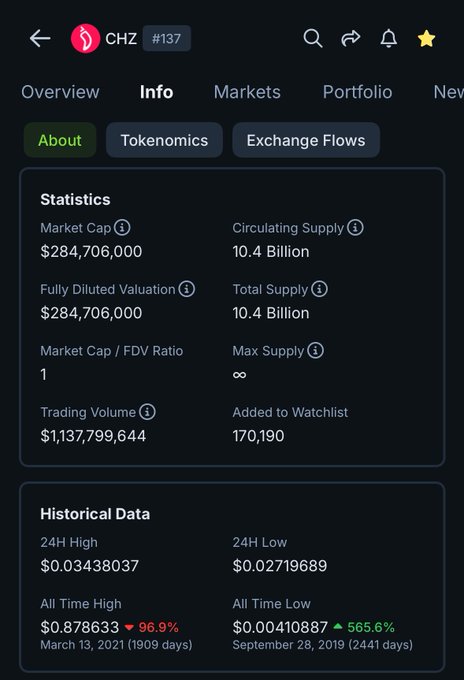This screenshot has width=464, height=680.
Task: Show the Tokenomics section
Action: tap(164, 140)
